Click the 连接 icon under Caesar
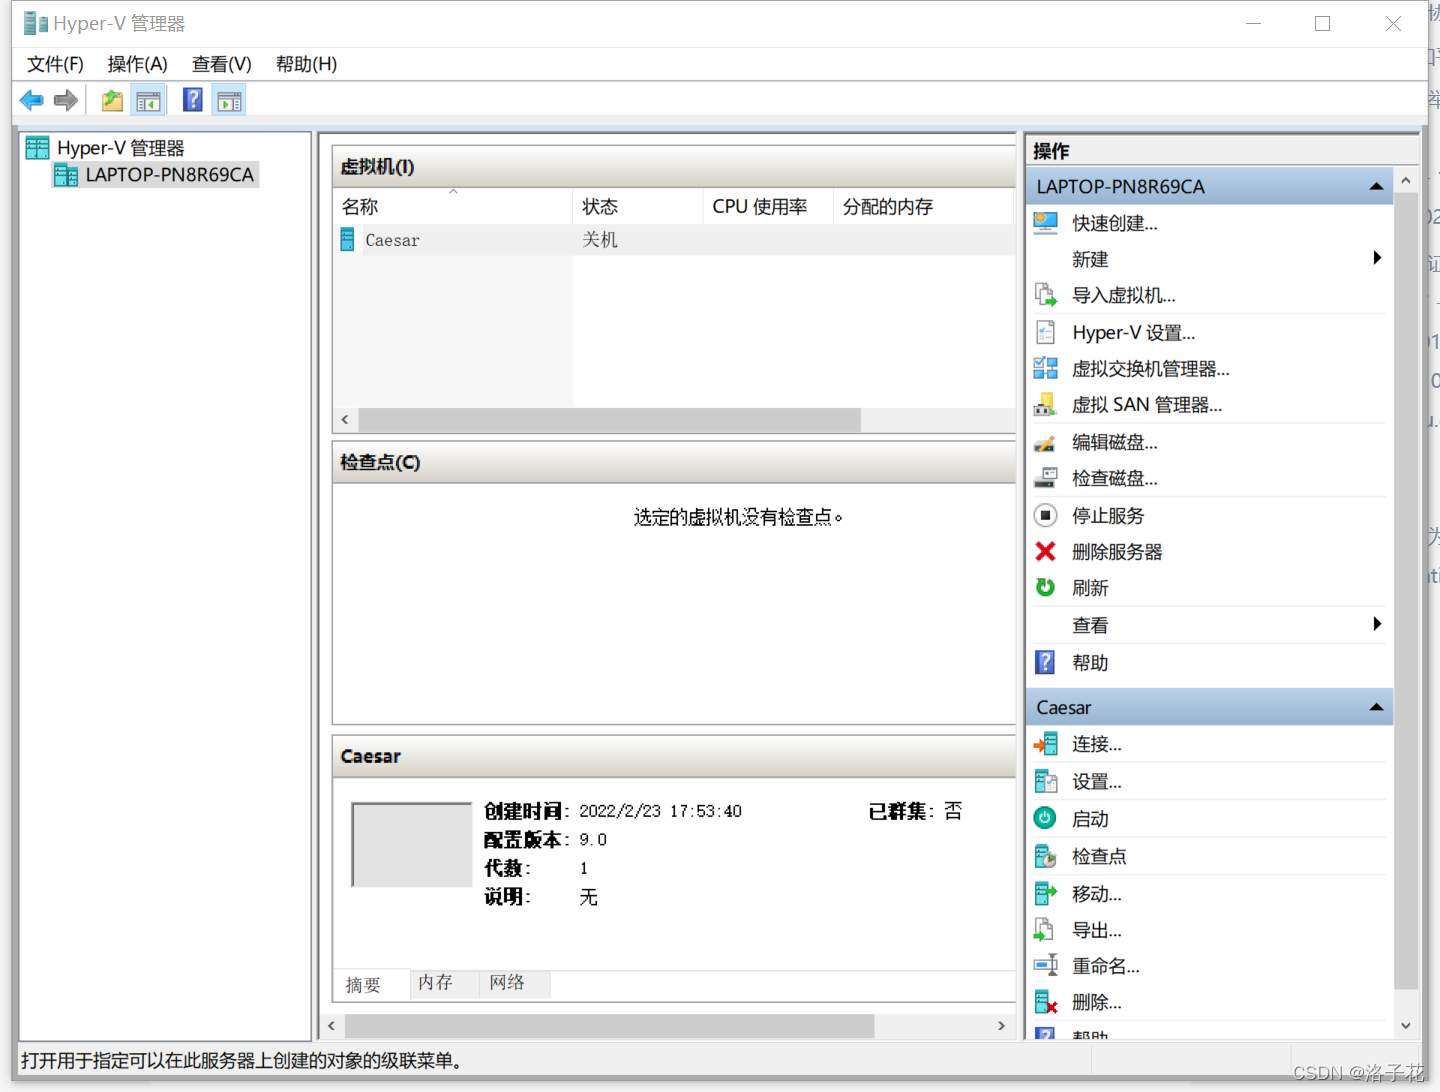 point(1045,744)
